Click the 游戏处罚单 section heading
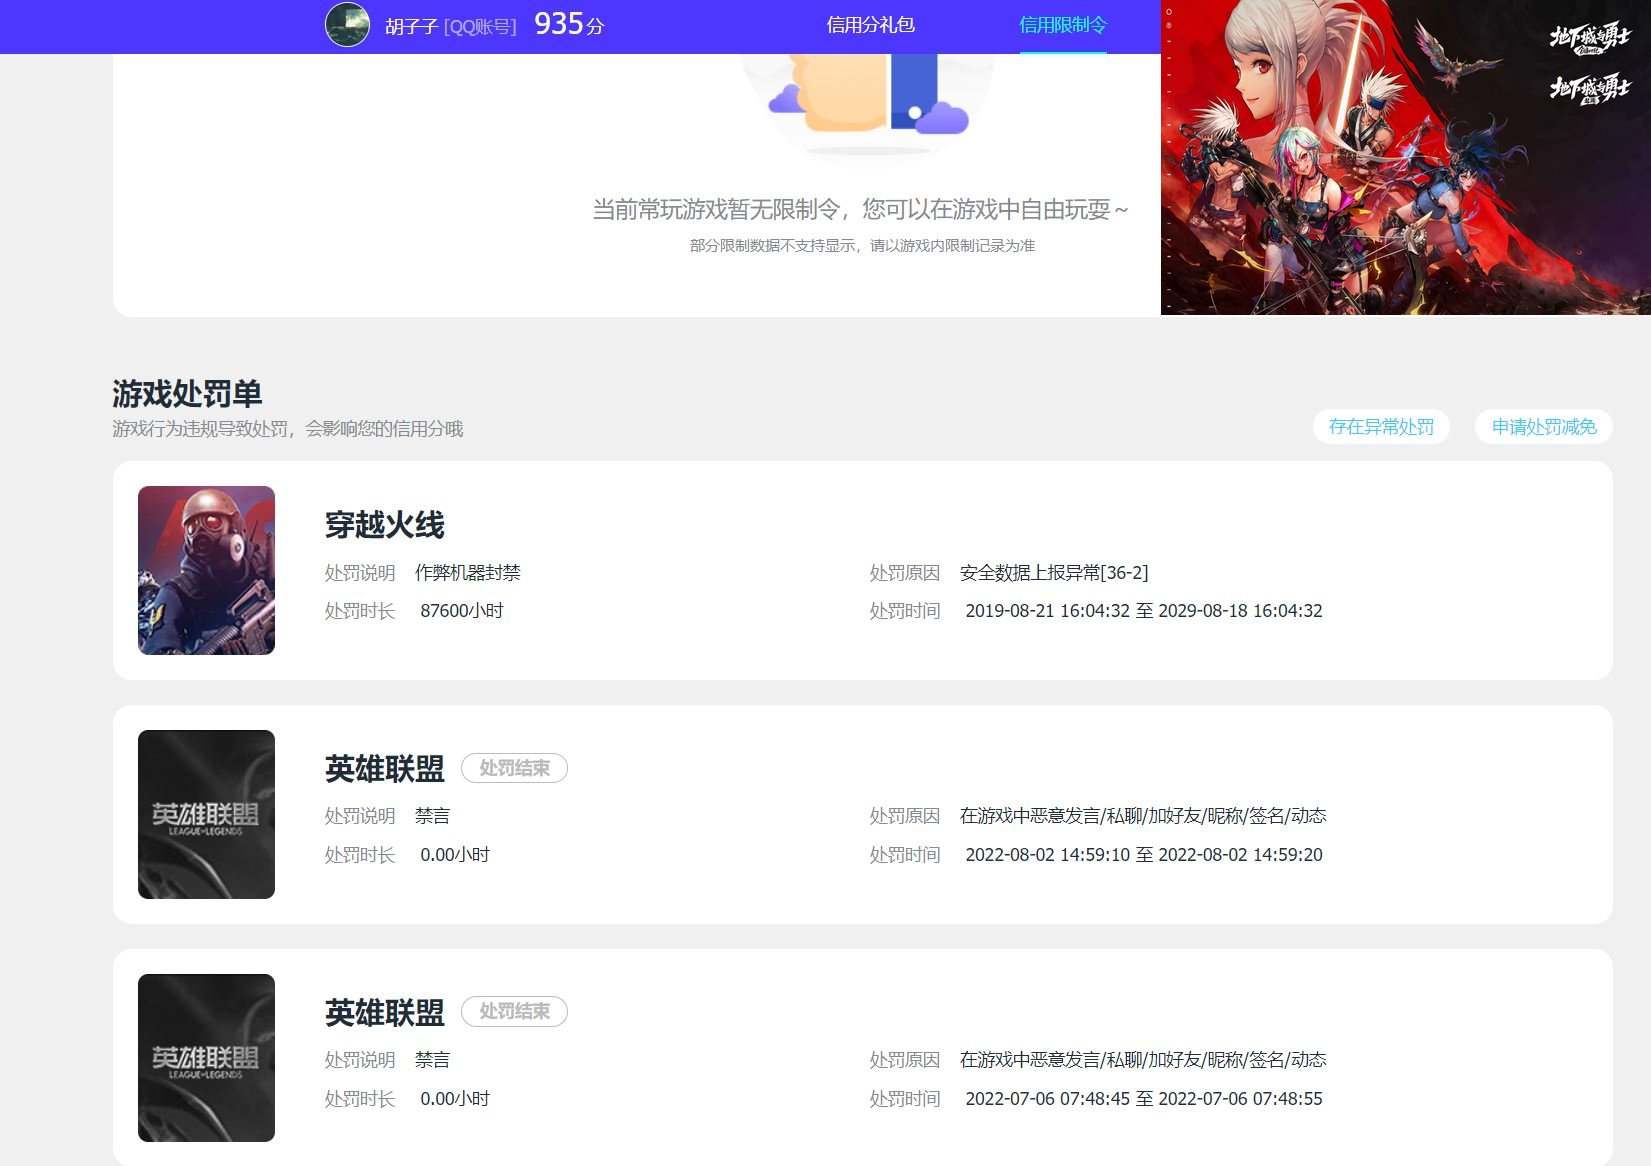 click(x=187, y=394)
